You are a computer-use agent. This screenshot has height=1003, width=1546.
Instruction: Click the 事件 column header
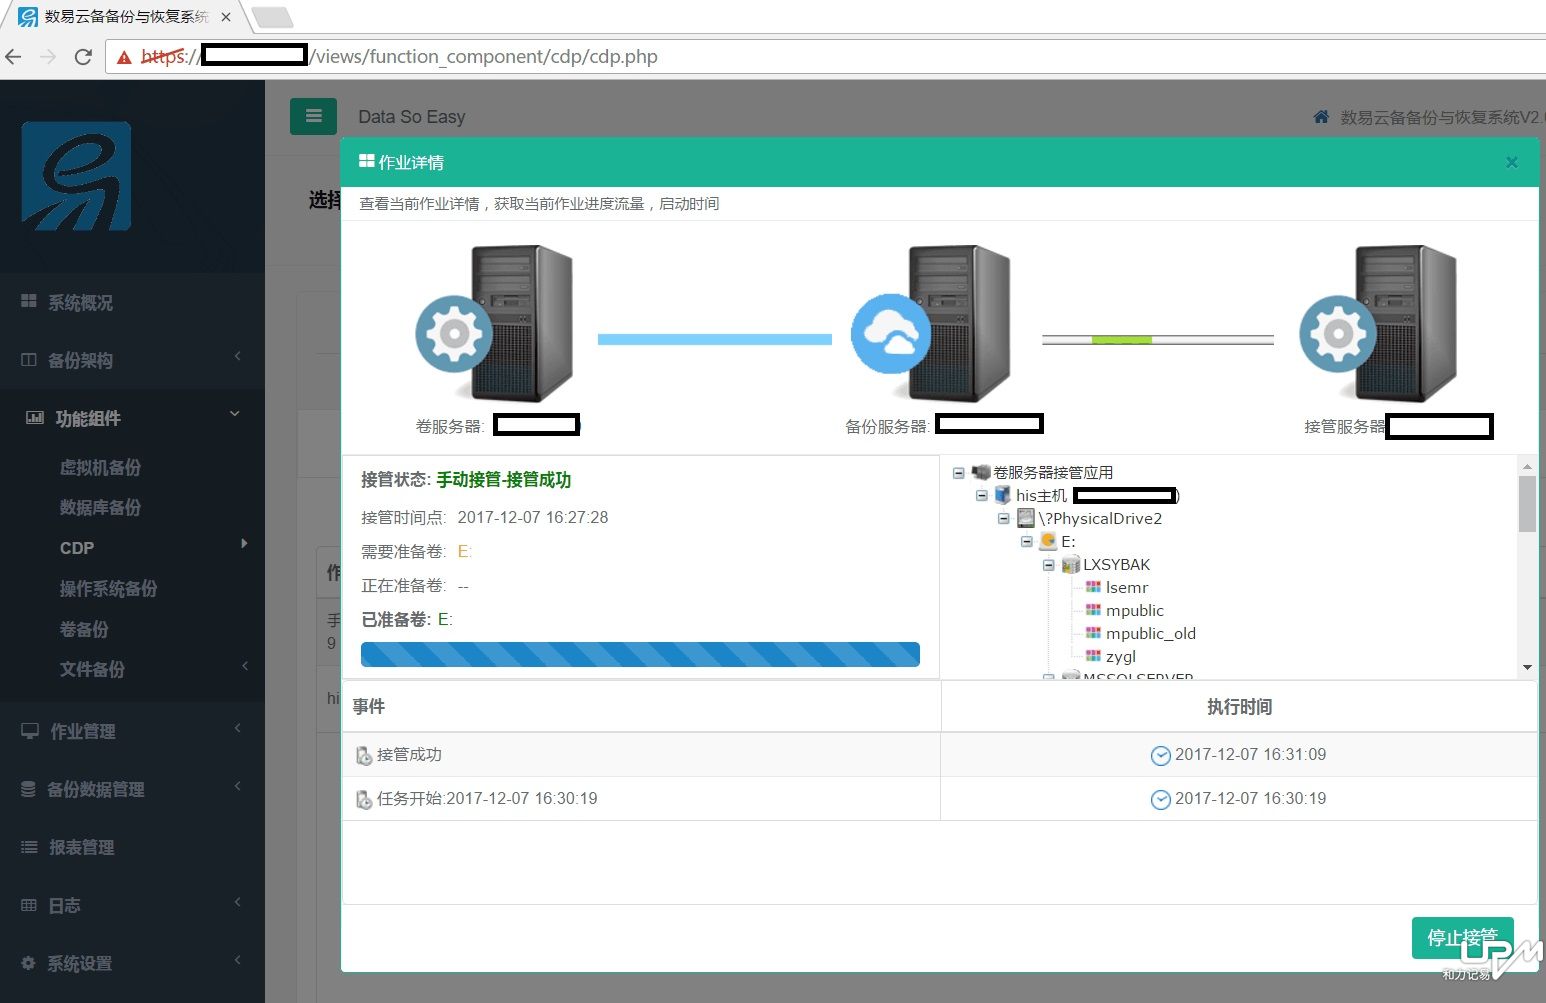369,707
